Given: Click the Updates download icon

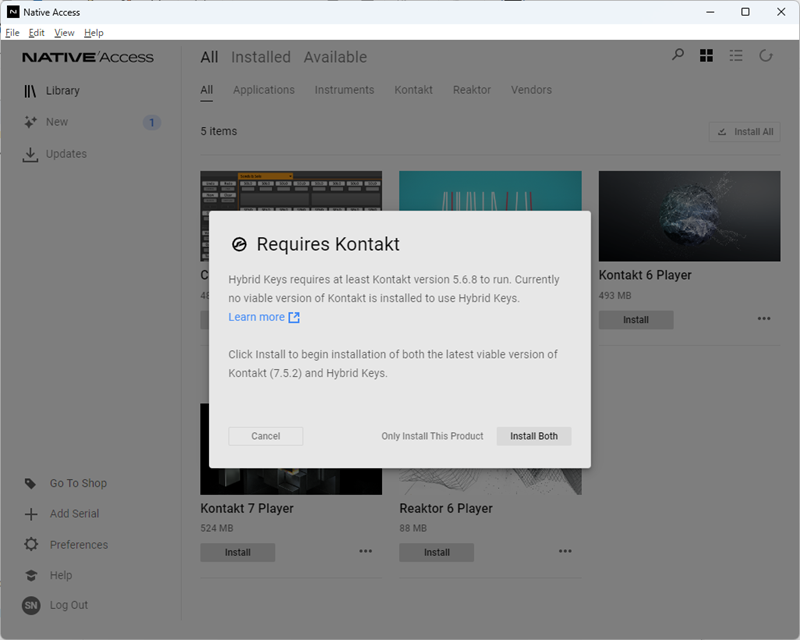Looking at the screenshot, I should tap(30, 155).
